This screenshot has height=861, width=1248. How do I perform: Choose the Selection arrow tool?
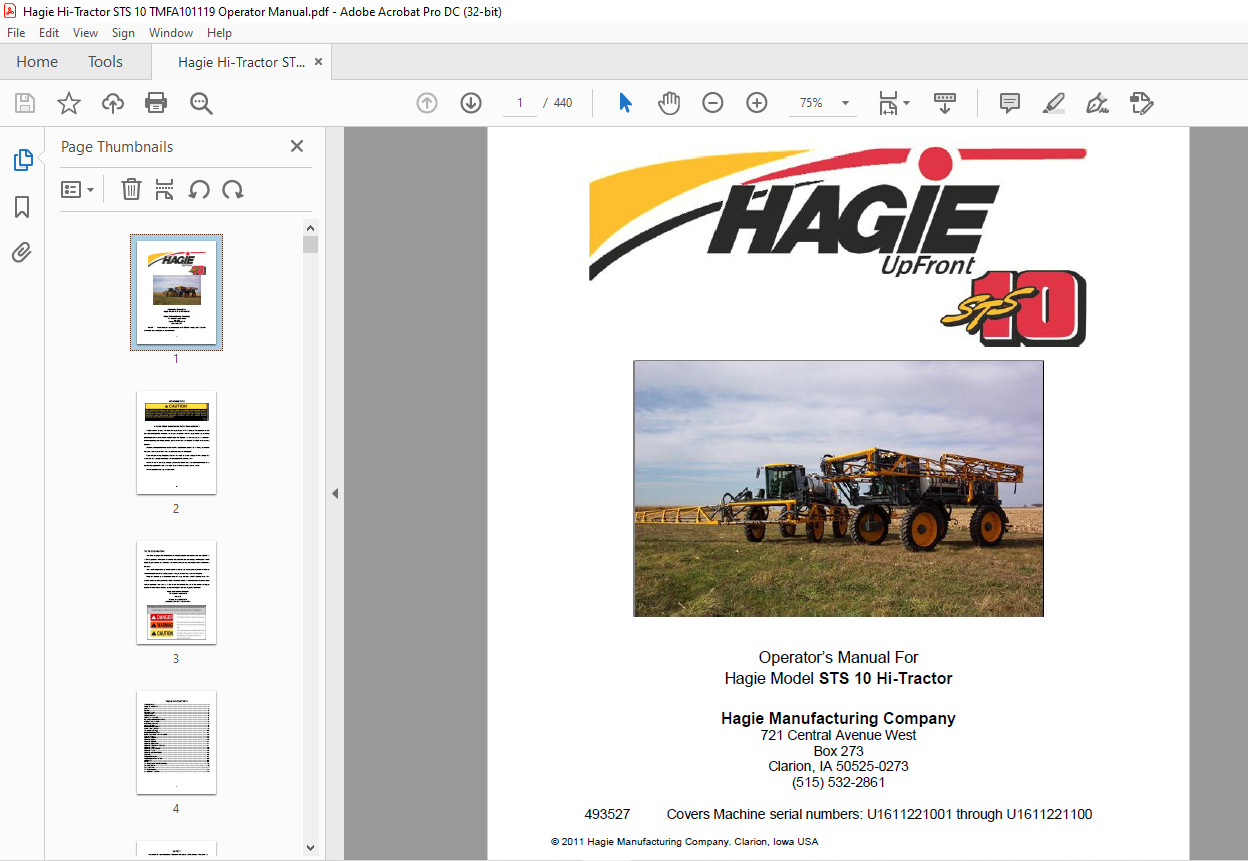point(626,103)
